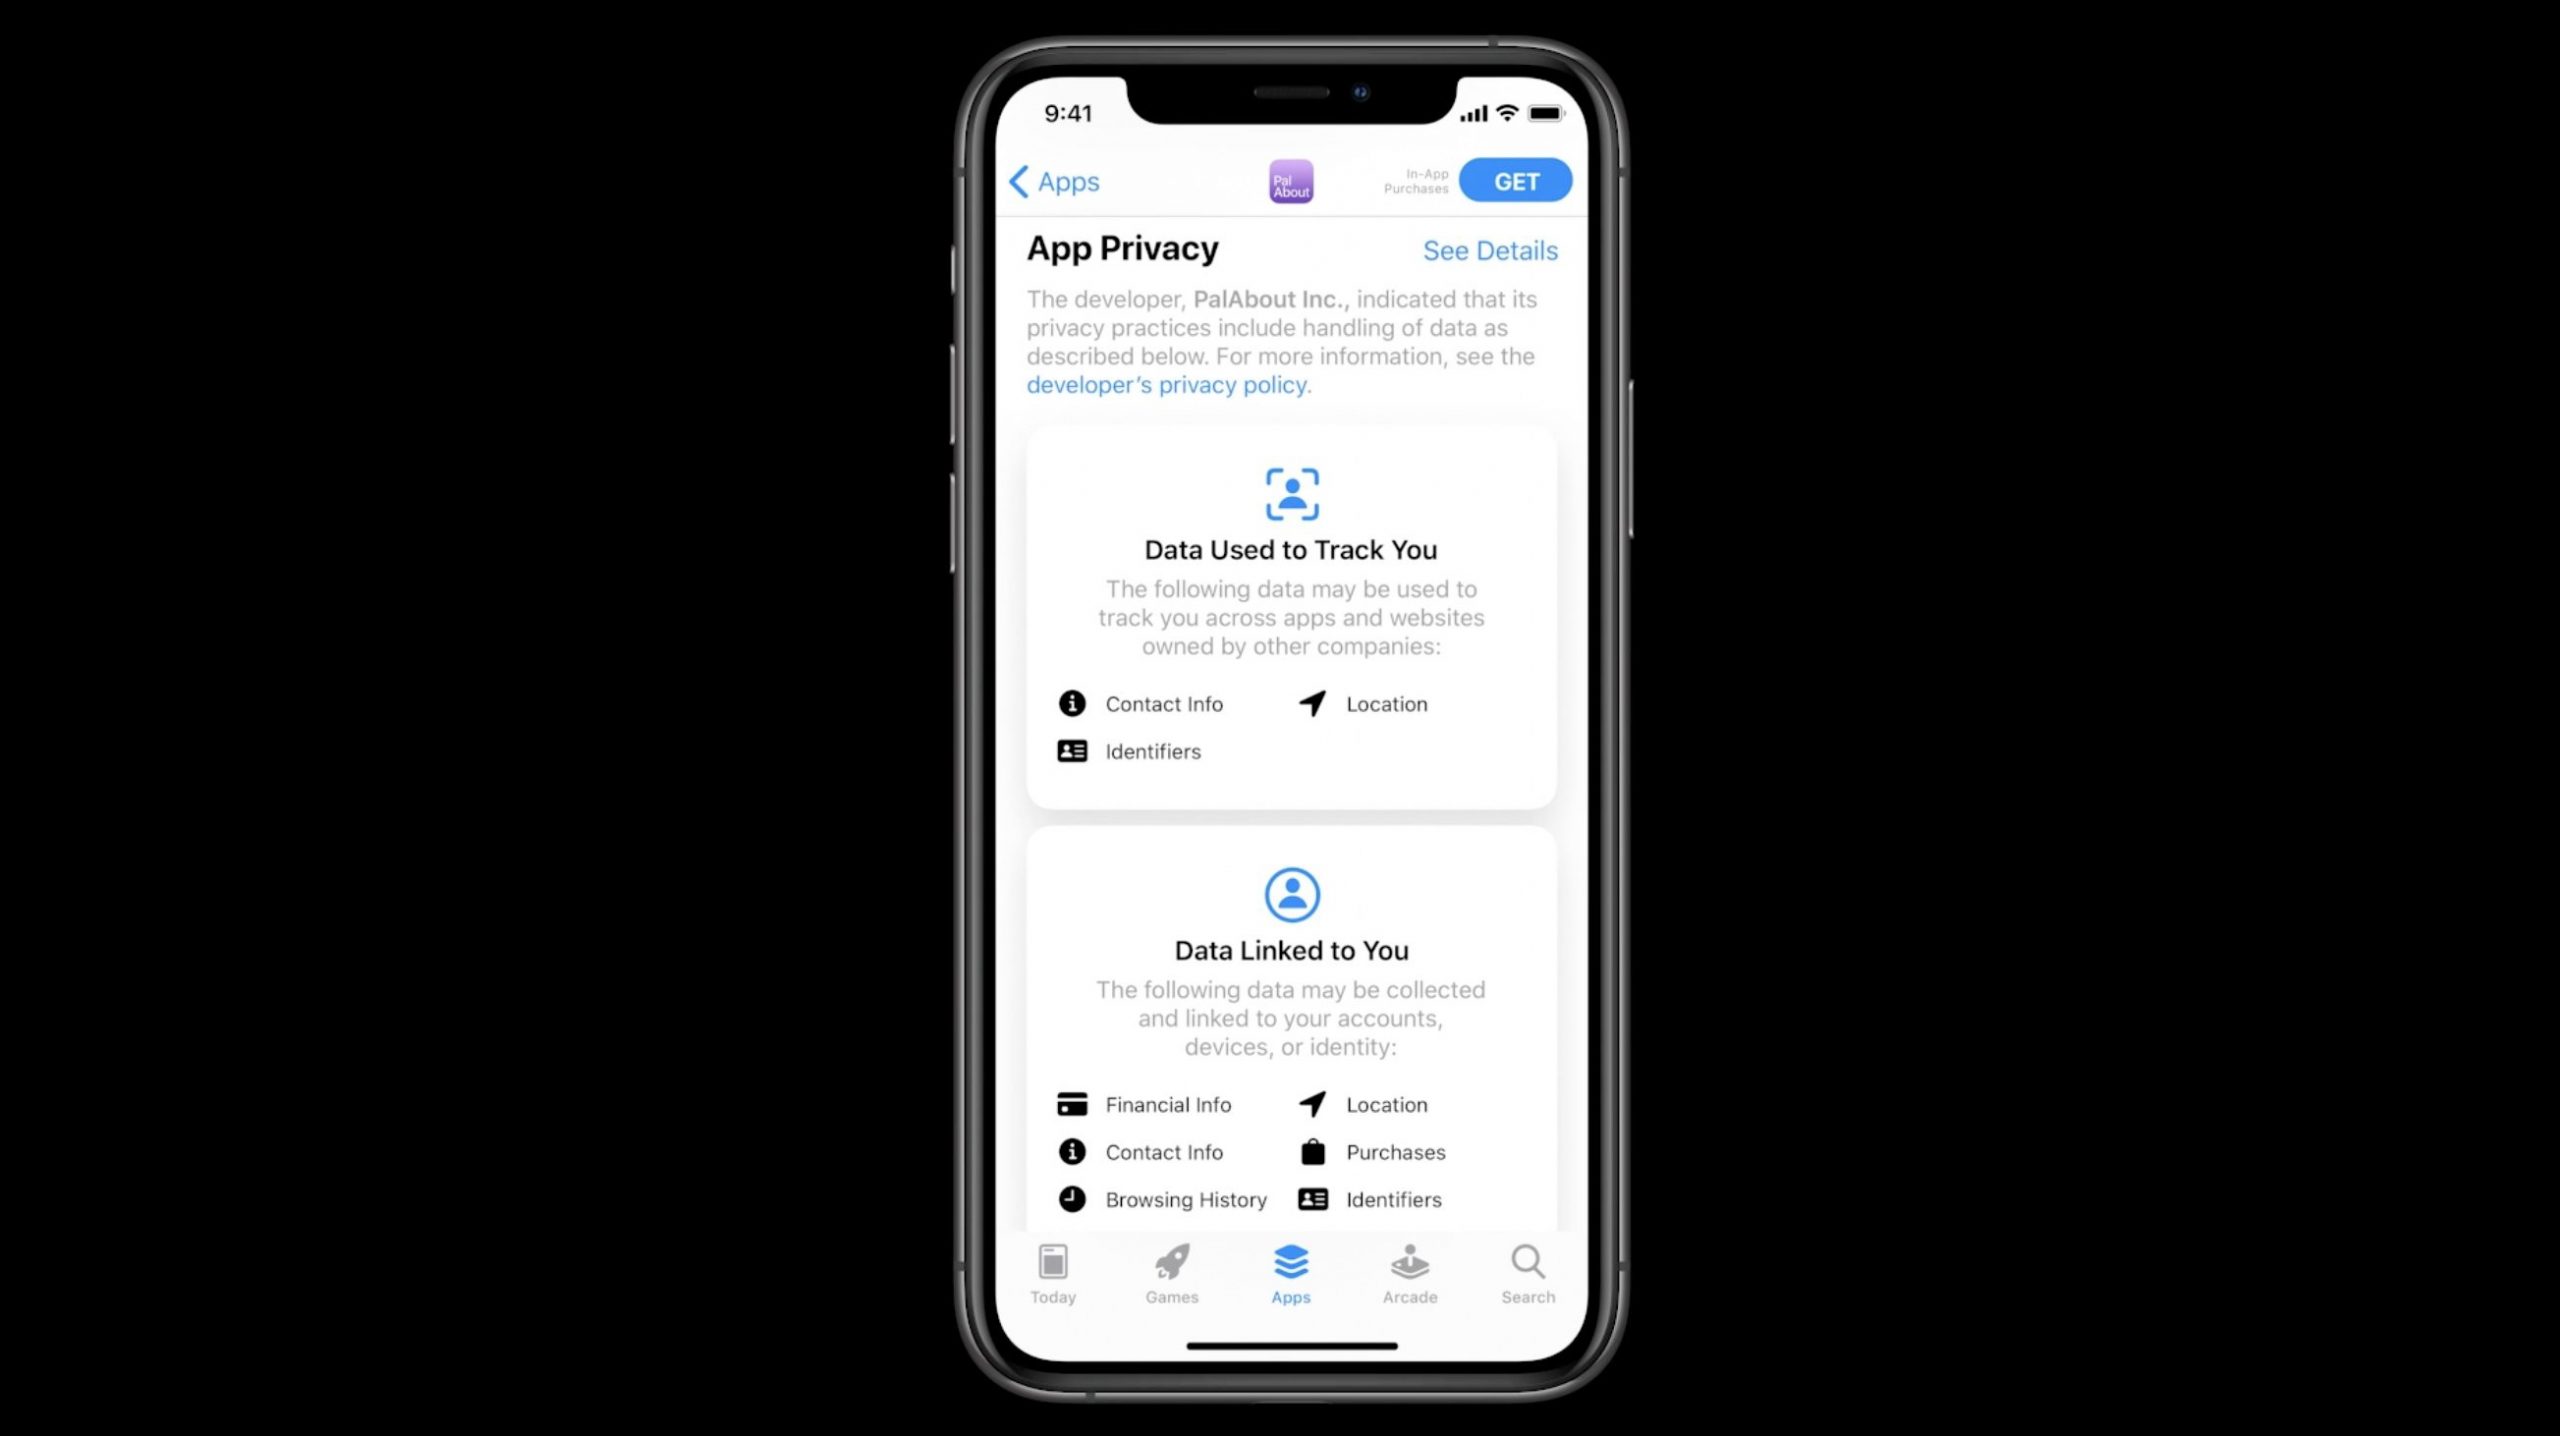Image resolution: width=2560 pixels, height=1436 pixels.
Task: Select the Search tab in App Store
Action: [1530, 1273]
